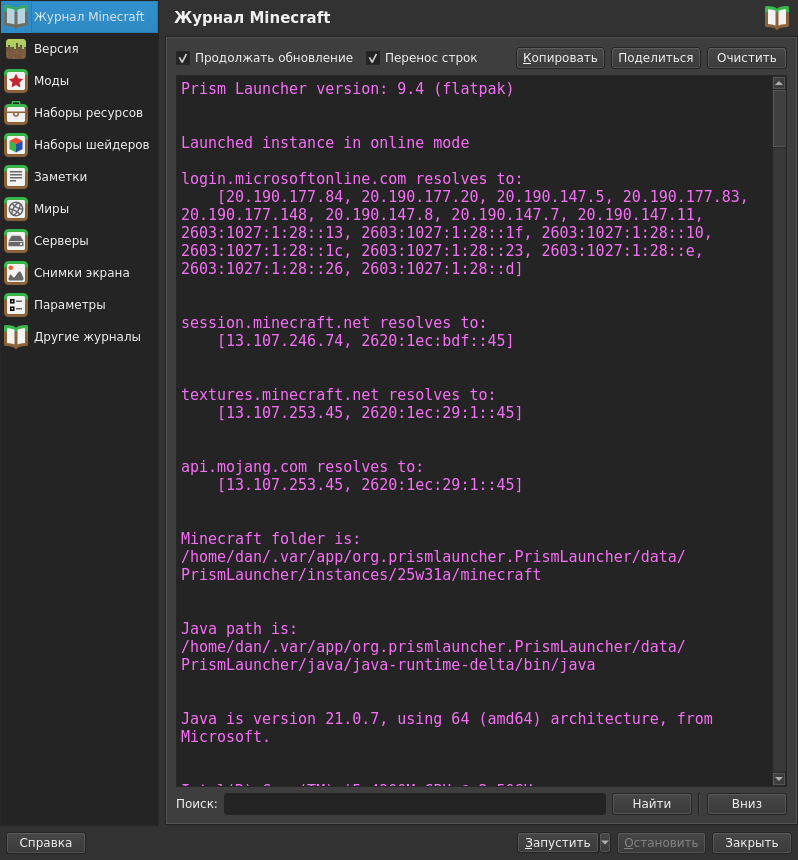This screenshot has height=860, width=798.
Task: Switch to Другие журналы page
Action: (86, 337)
